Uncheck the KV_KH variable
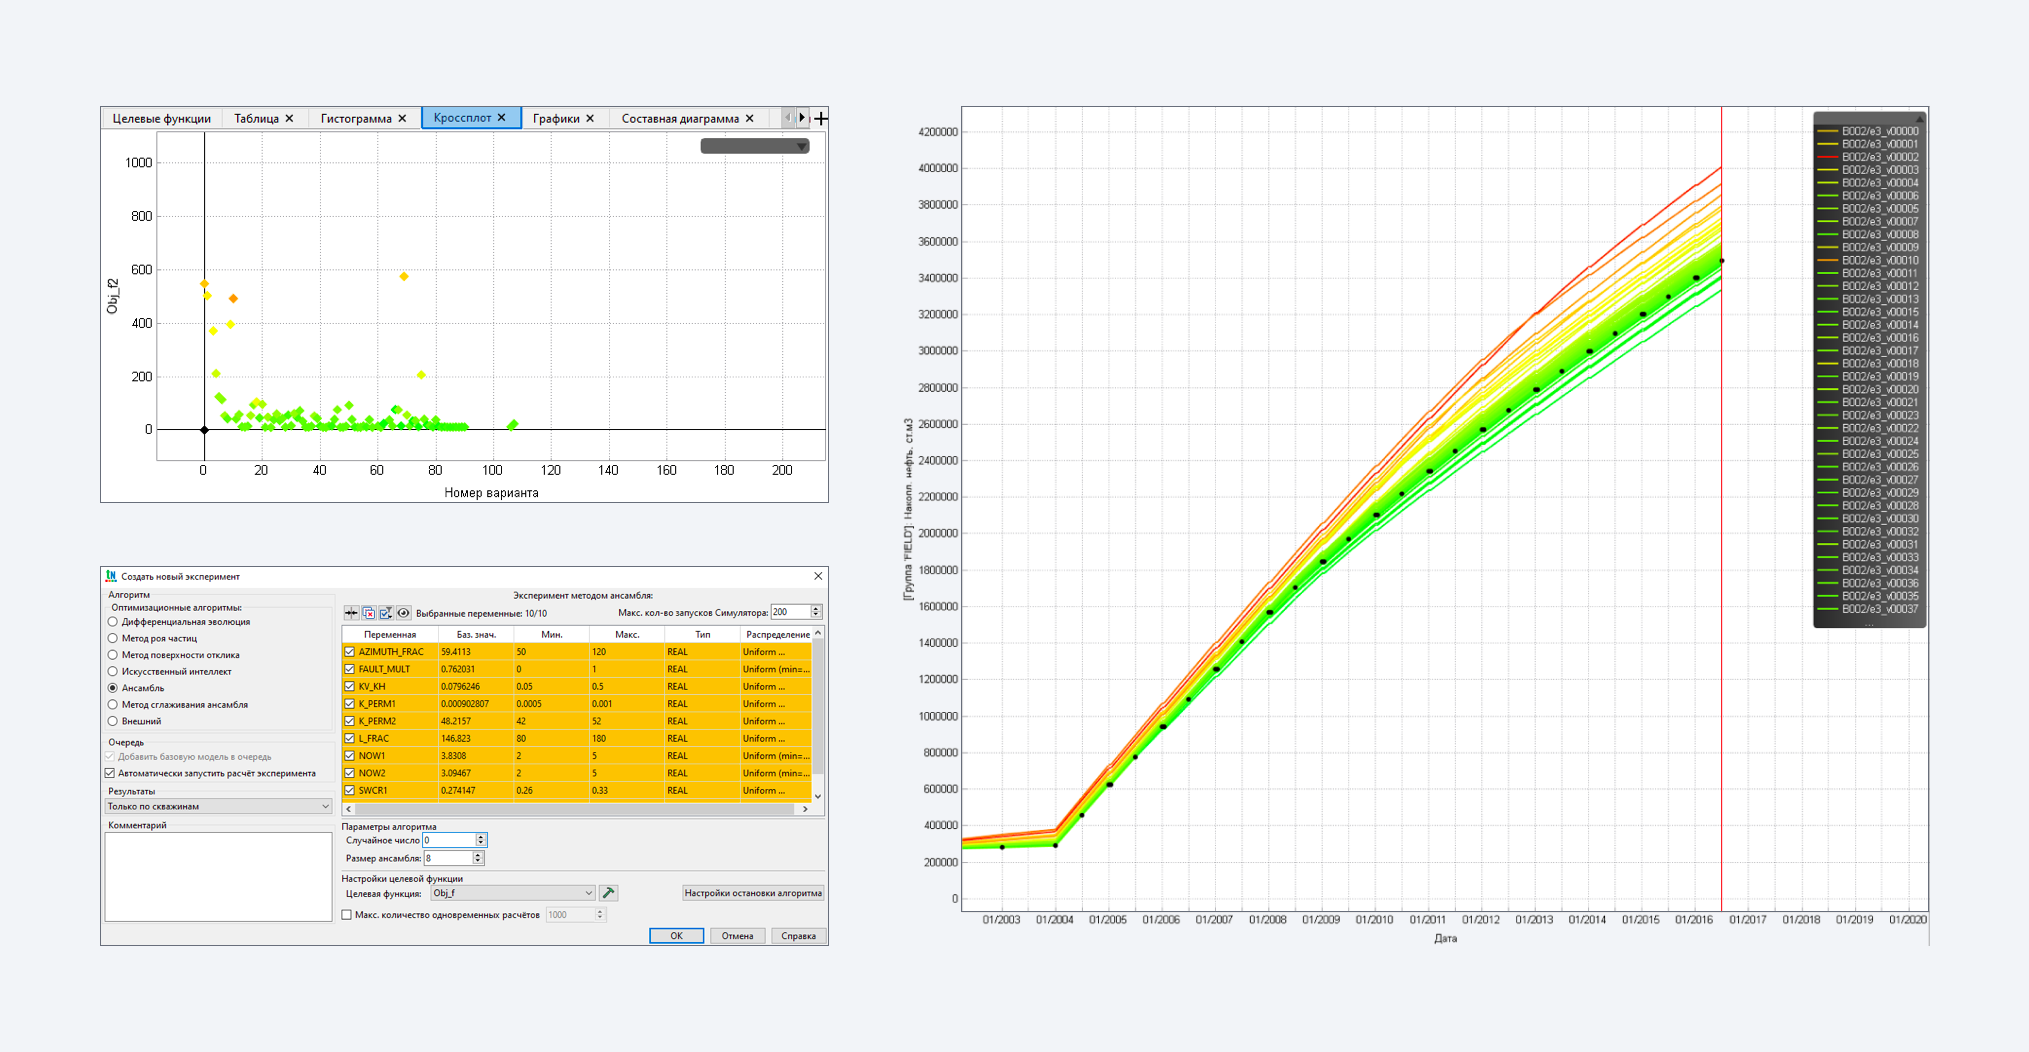Viewport: 2029px width, 1052px height. 350,687
